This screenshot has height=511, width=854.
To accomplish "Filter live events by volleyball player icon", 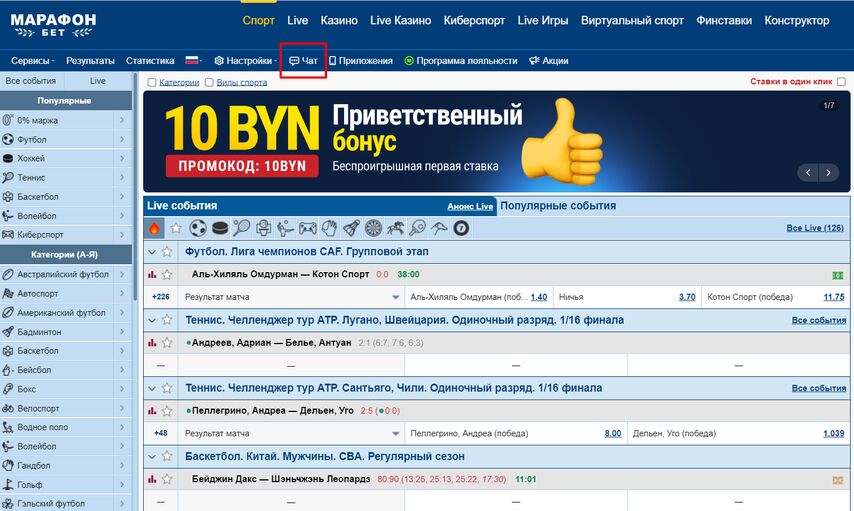I will tap(285, 228).
